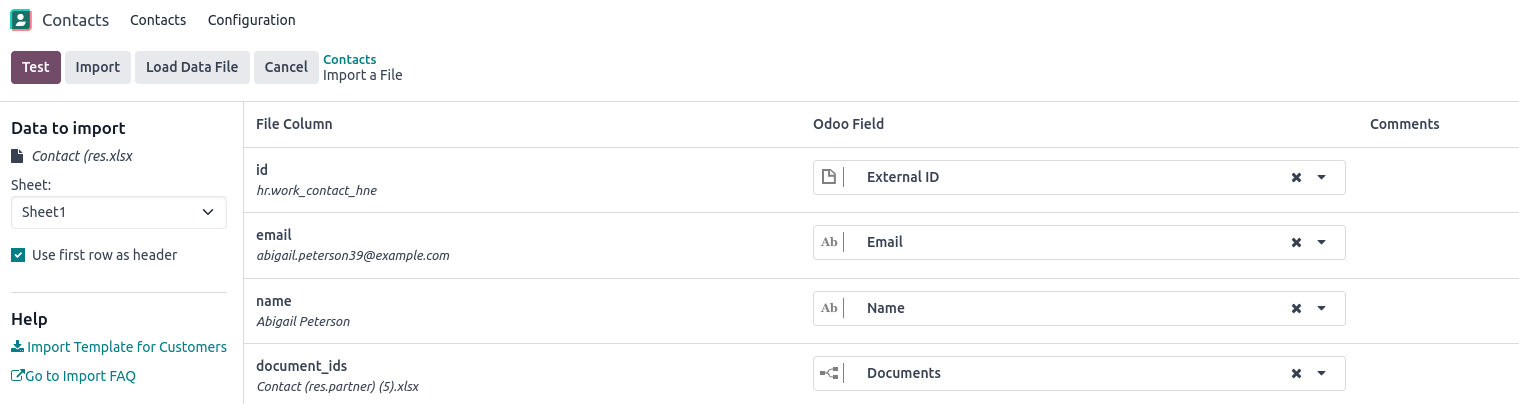Remove the Documents field mapping
Viewport: 1519px width, 404px height.
coord(1296,373)
